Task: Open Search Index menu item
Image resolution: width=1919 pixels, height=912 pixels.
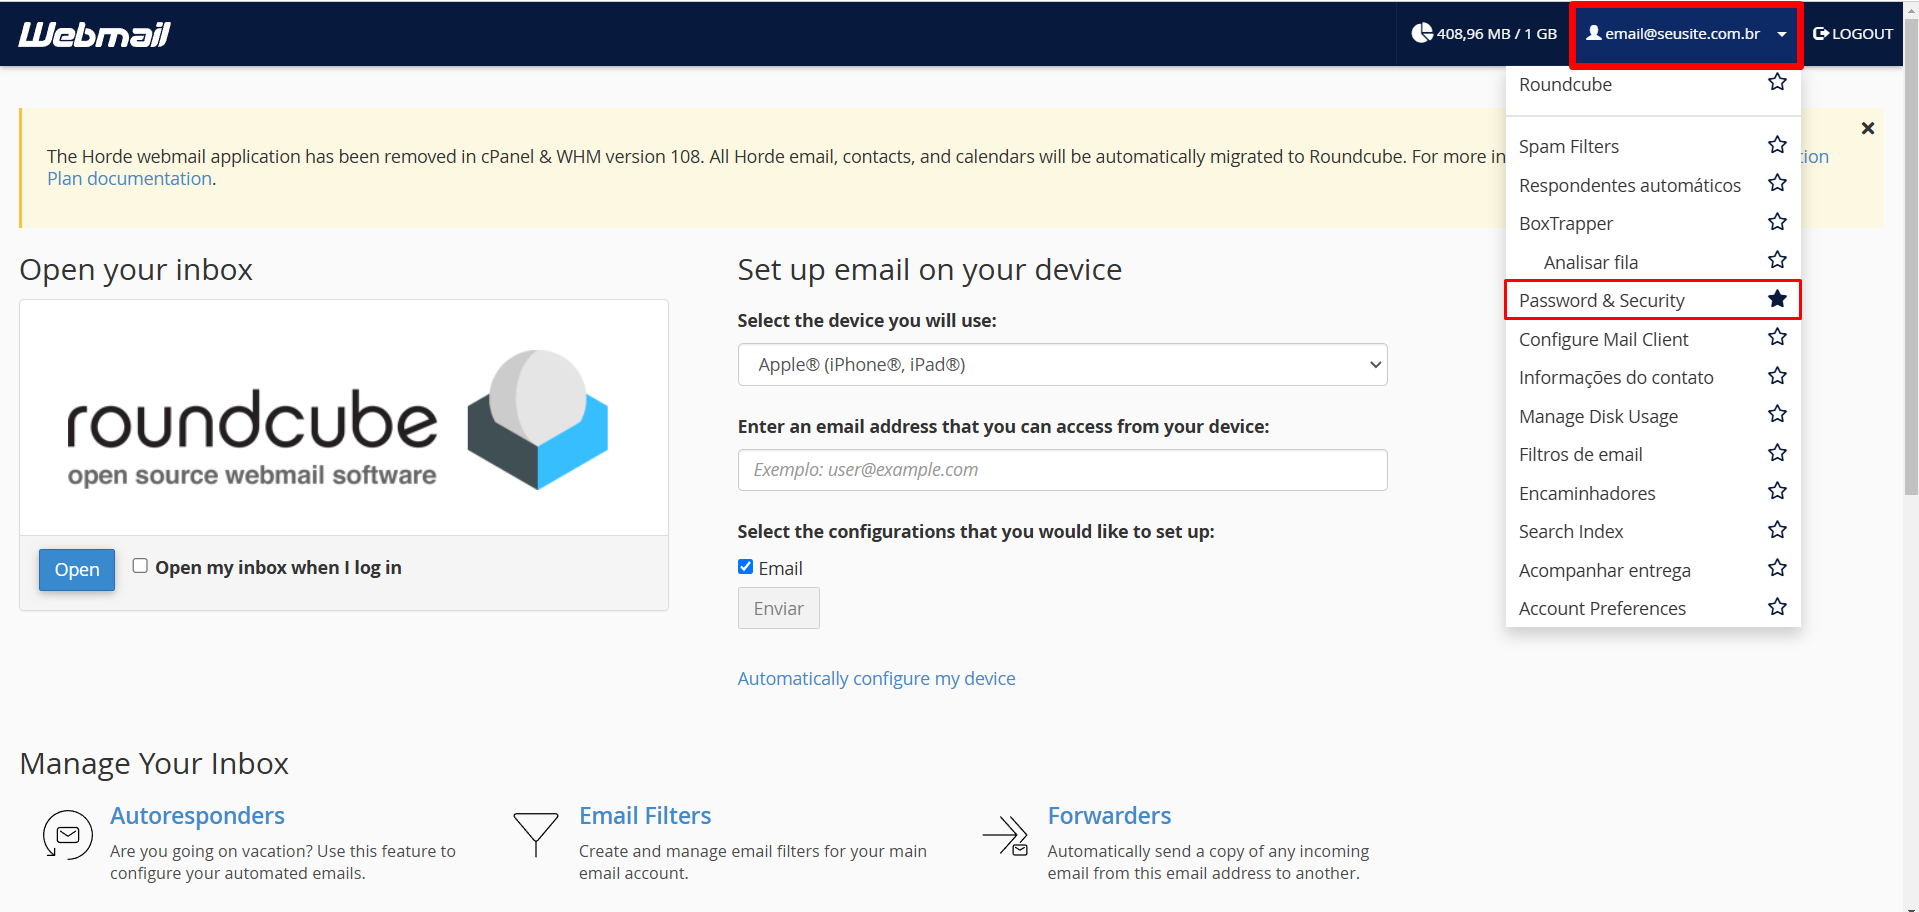Action: click(1570, 532)
